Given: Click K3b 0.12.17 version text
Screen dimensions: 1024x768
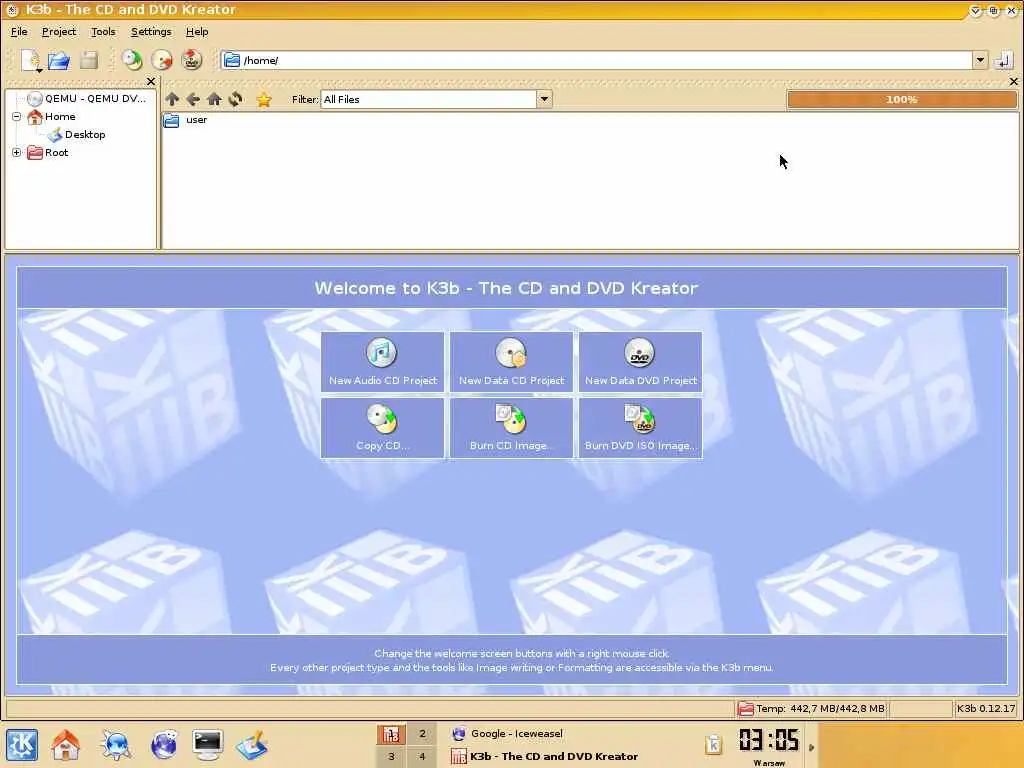Looking at the screenshot, I should [x=986, y=709].
